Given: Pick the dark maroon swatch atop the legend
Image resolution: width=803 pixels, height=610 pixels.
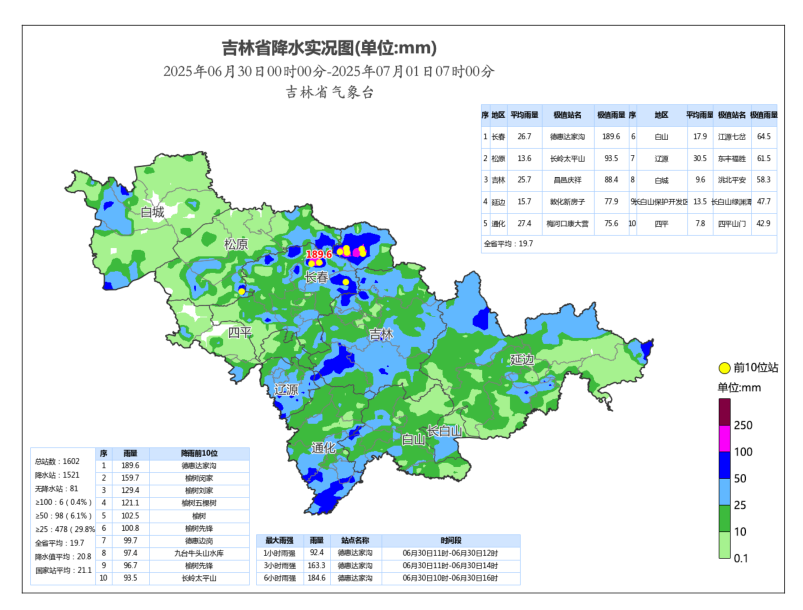Looking at the screenshot, I should click(725, 411).
